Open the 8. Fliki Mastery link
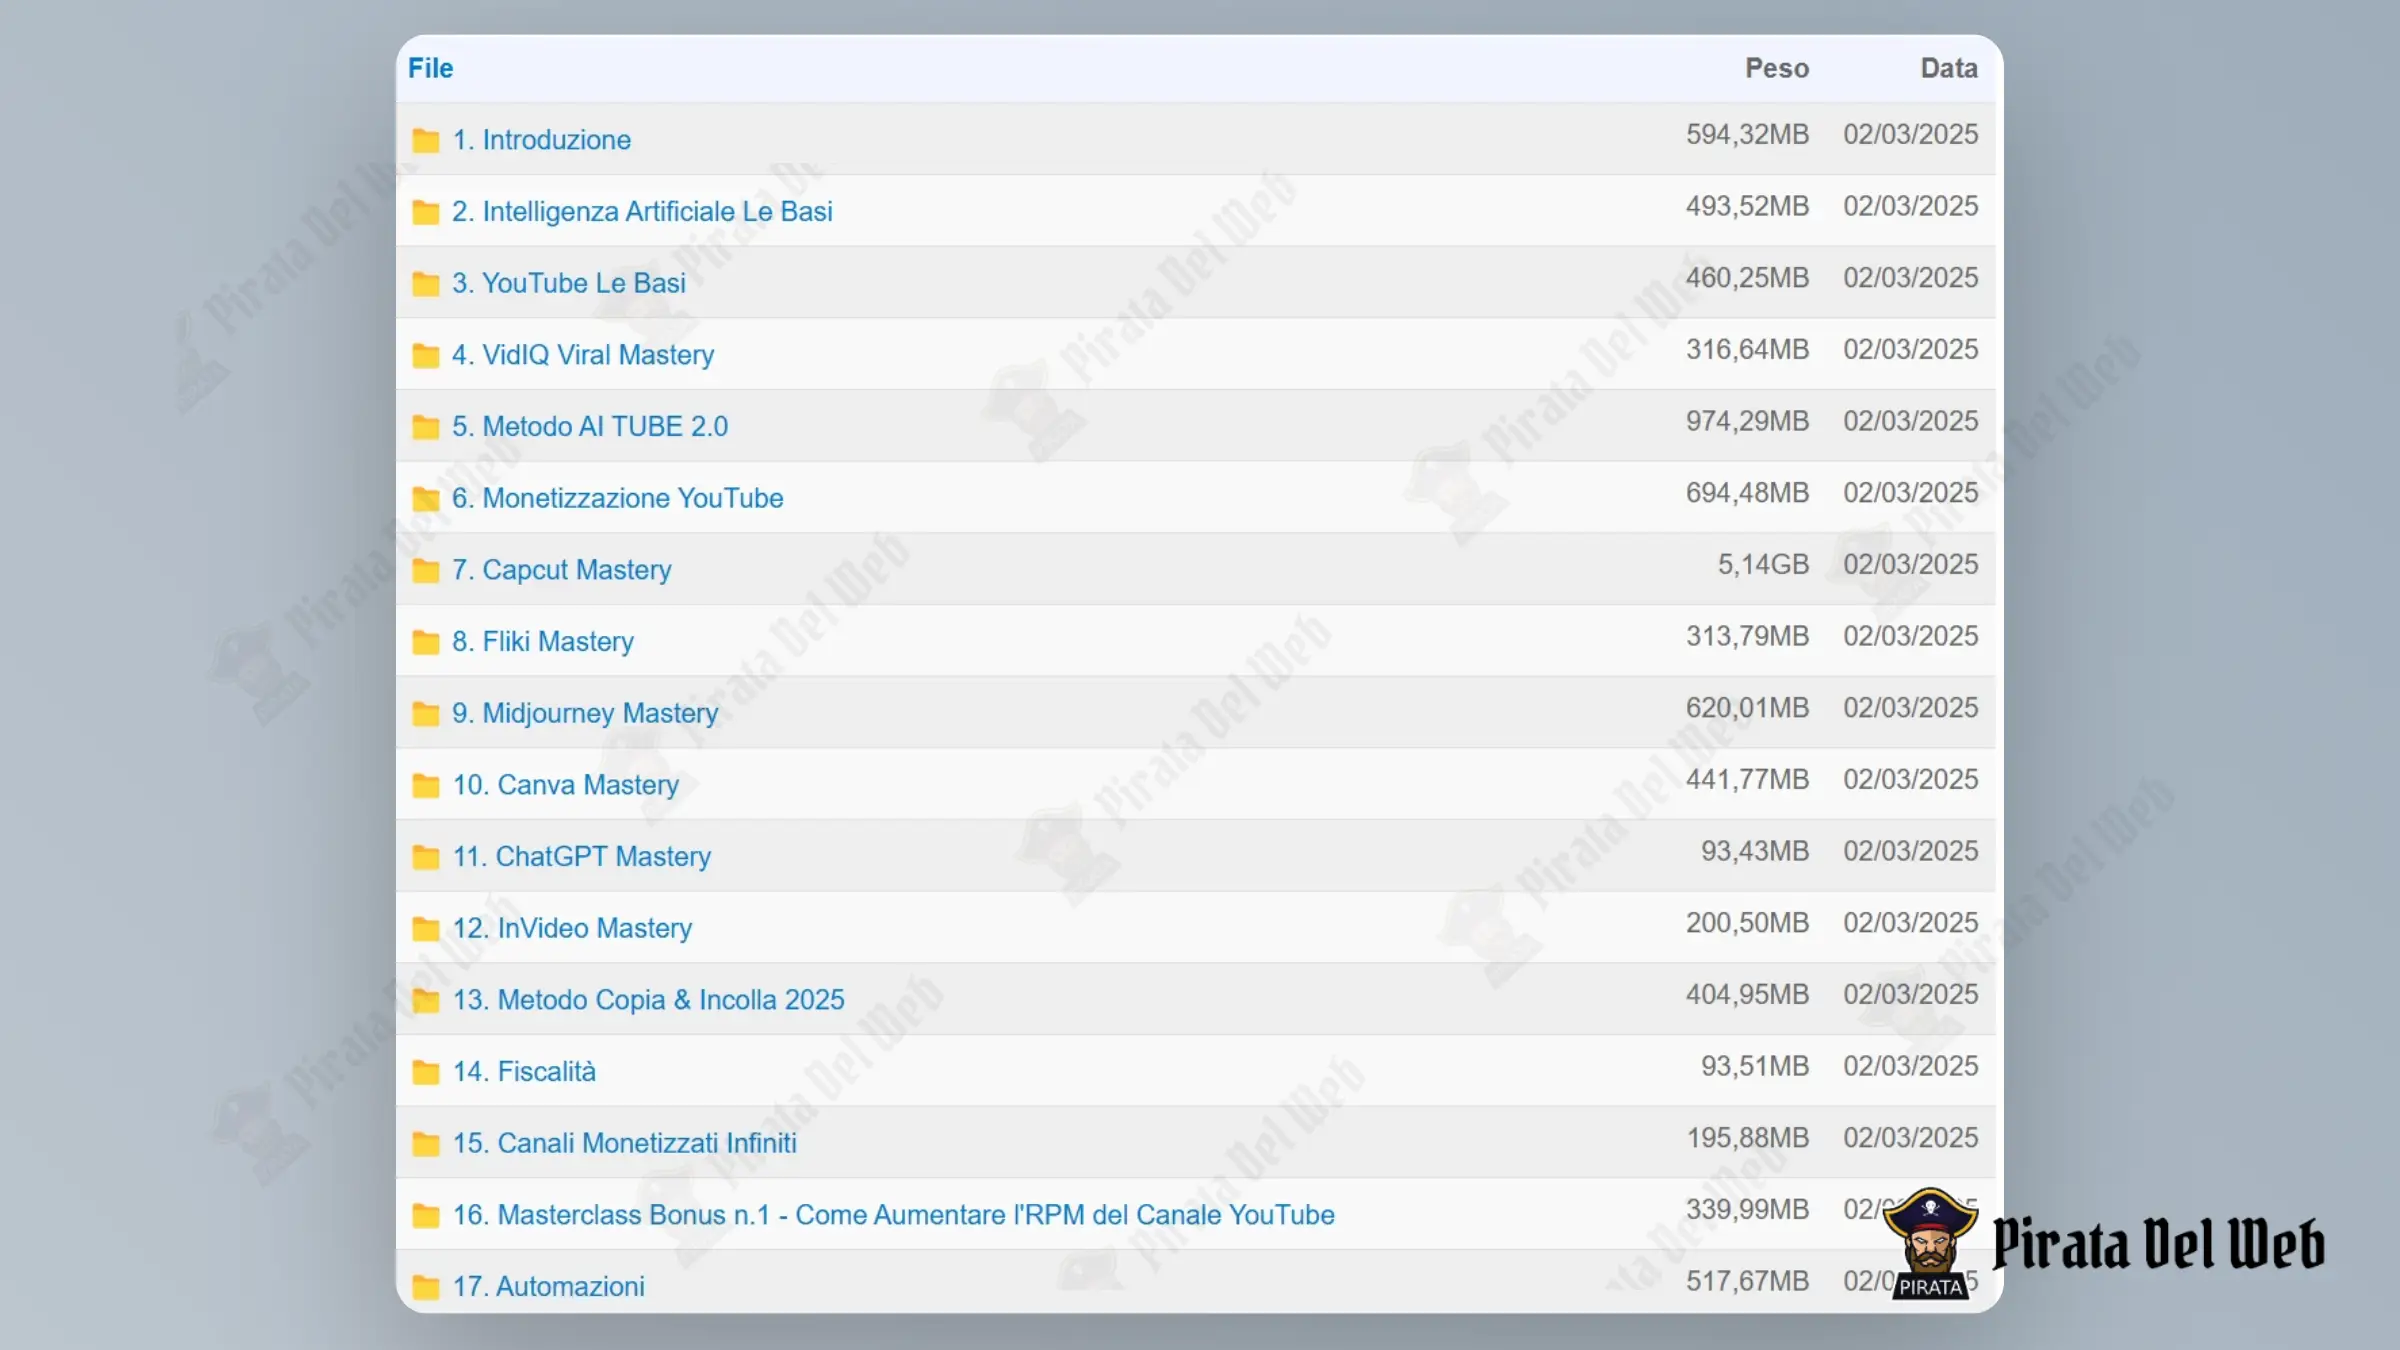The height and width of the screenshot is (1350, 2400). click(x=543, y=641)
